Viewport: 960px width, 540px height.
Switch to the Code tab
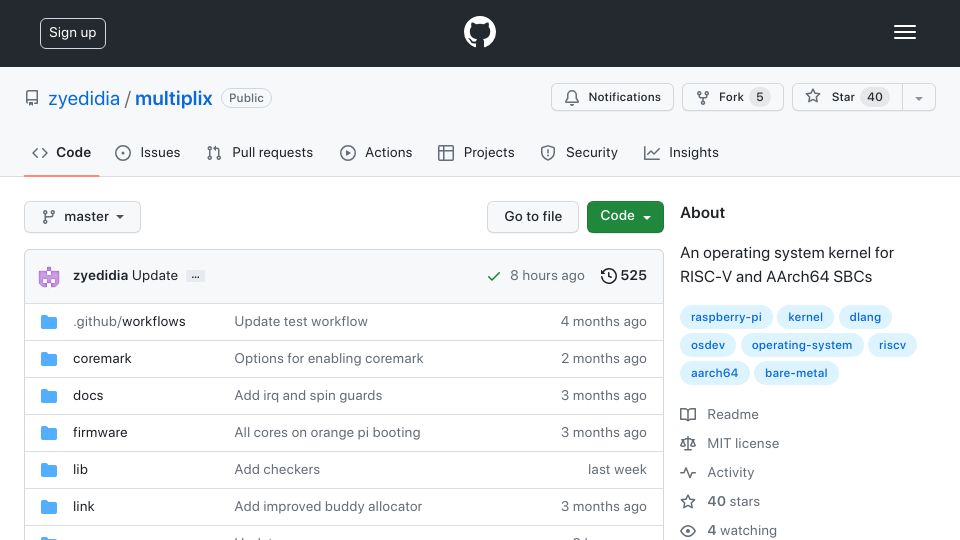61,152
